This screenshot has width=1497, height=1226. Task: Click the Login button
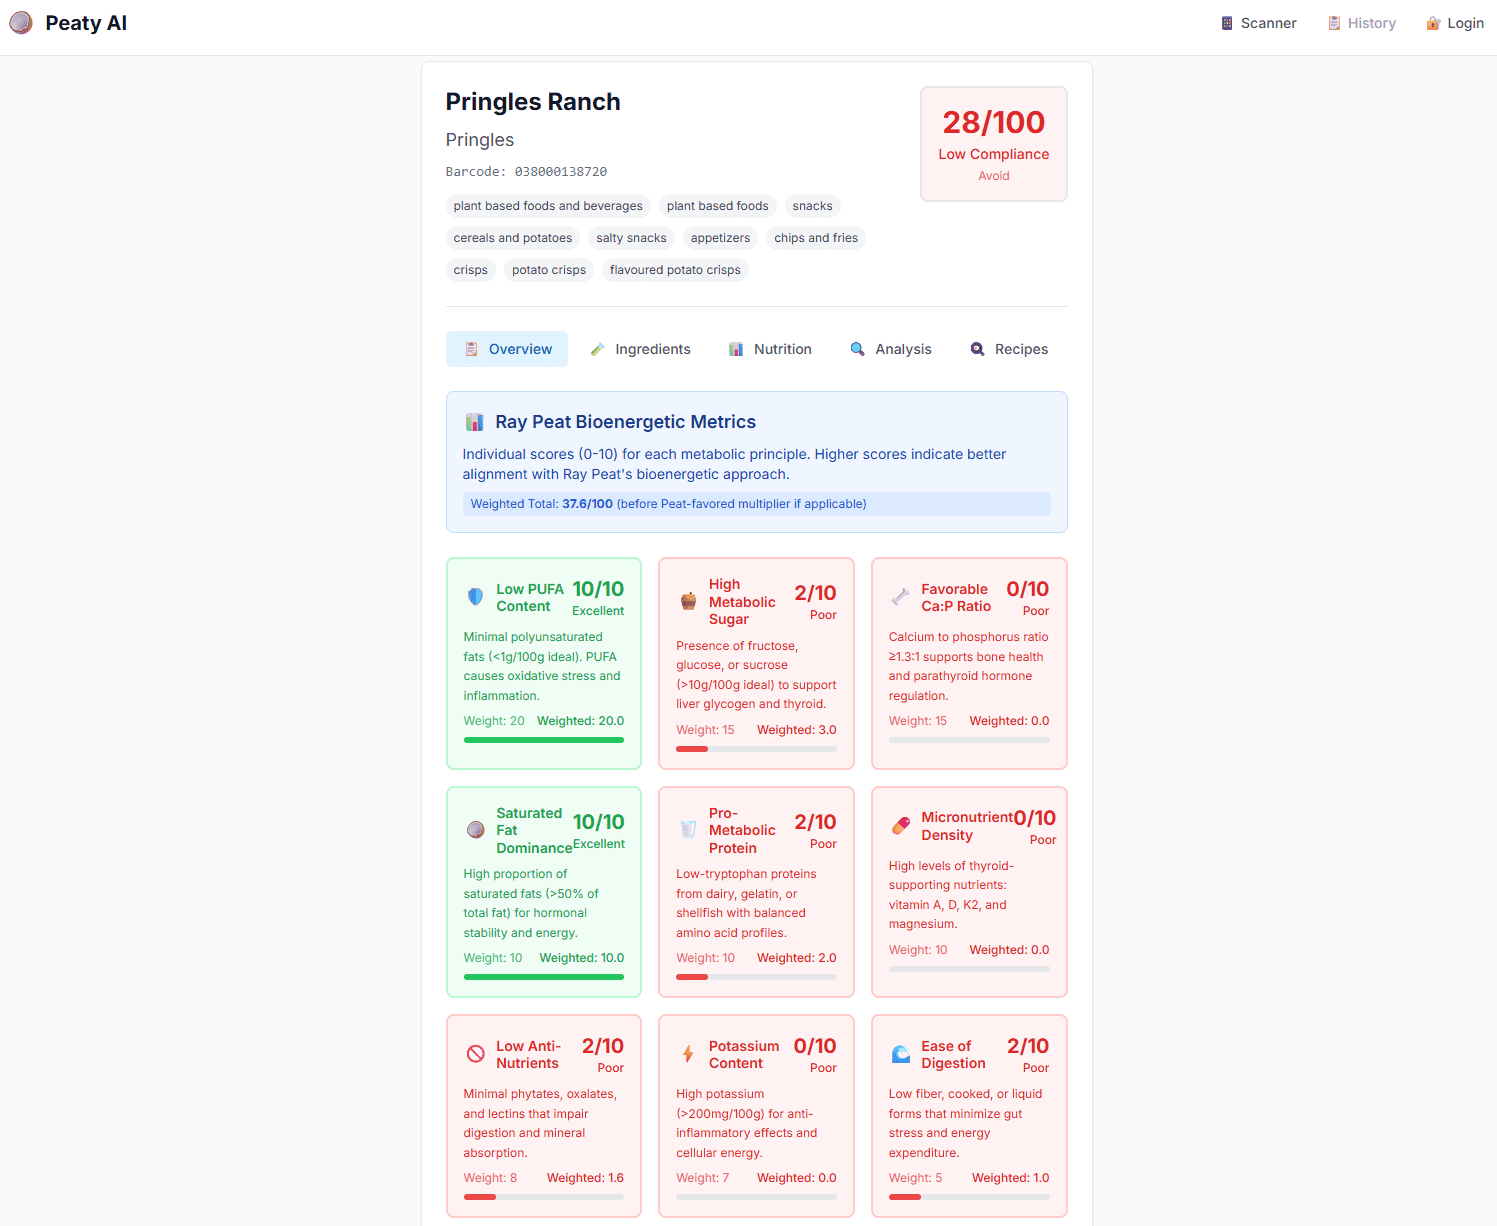click(x=1454, y=22)
